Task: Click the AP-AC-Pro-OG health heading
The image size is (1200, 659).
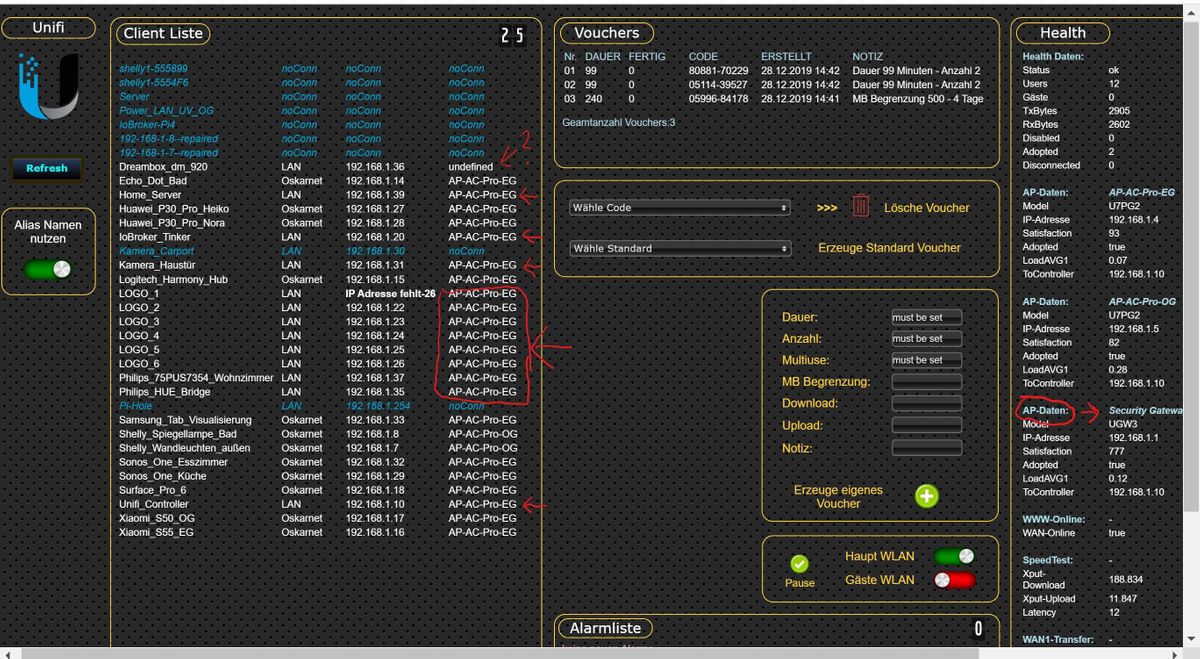Action: (x=1142, y=301)
